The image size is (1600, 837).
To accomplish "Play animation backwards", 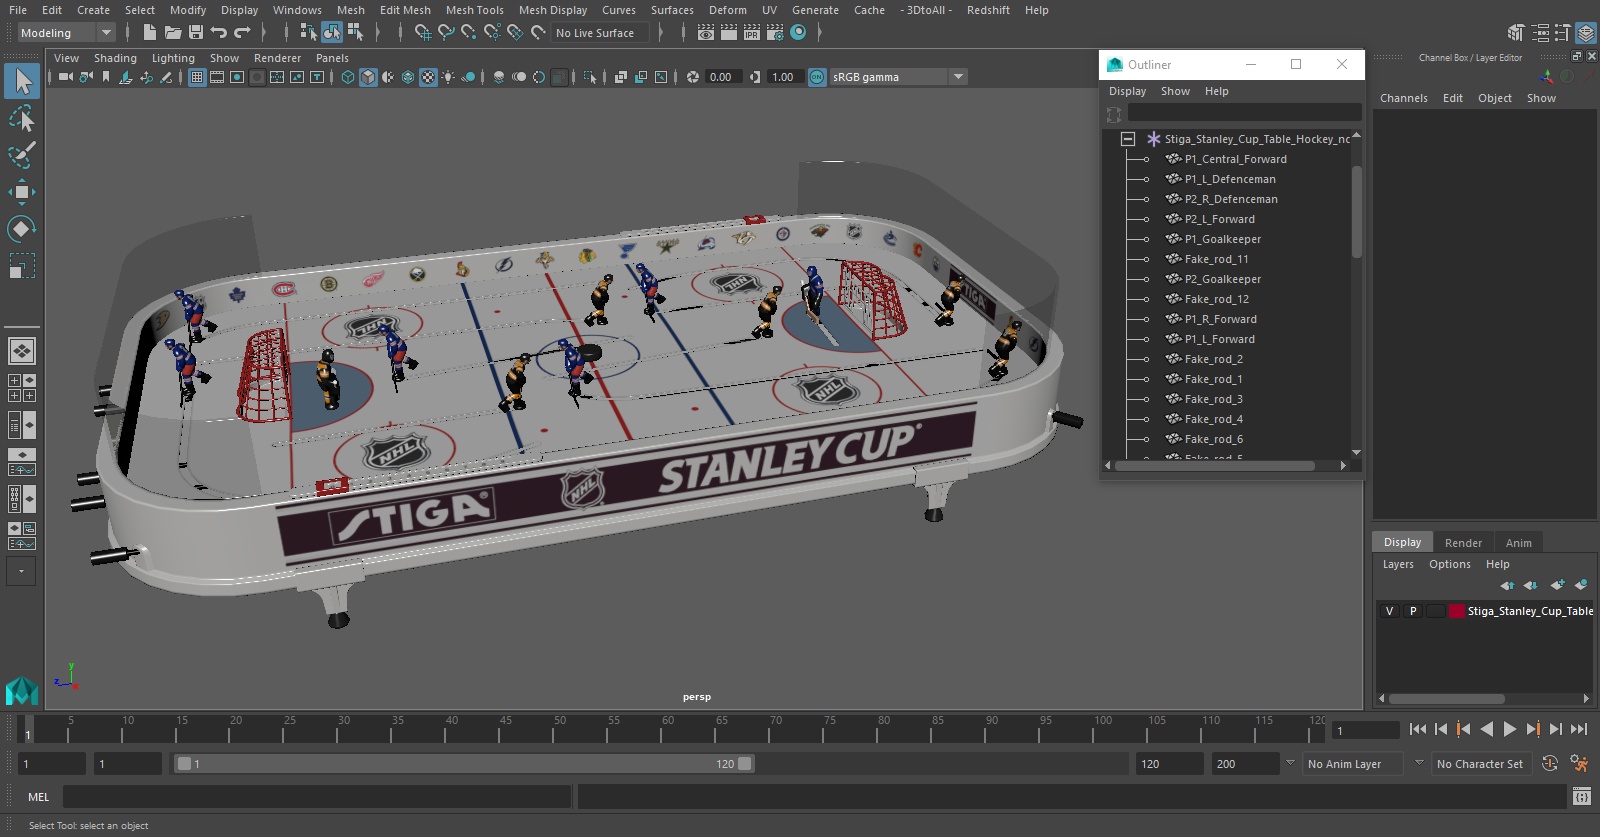I will pyautogui.click(x=1487, y=730).
